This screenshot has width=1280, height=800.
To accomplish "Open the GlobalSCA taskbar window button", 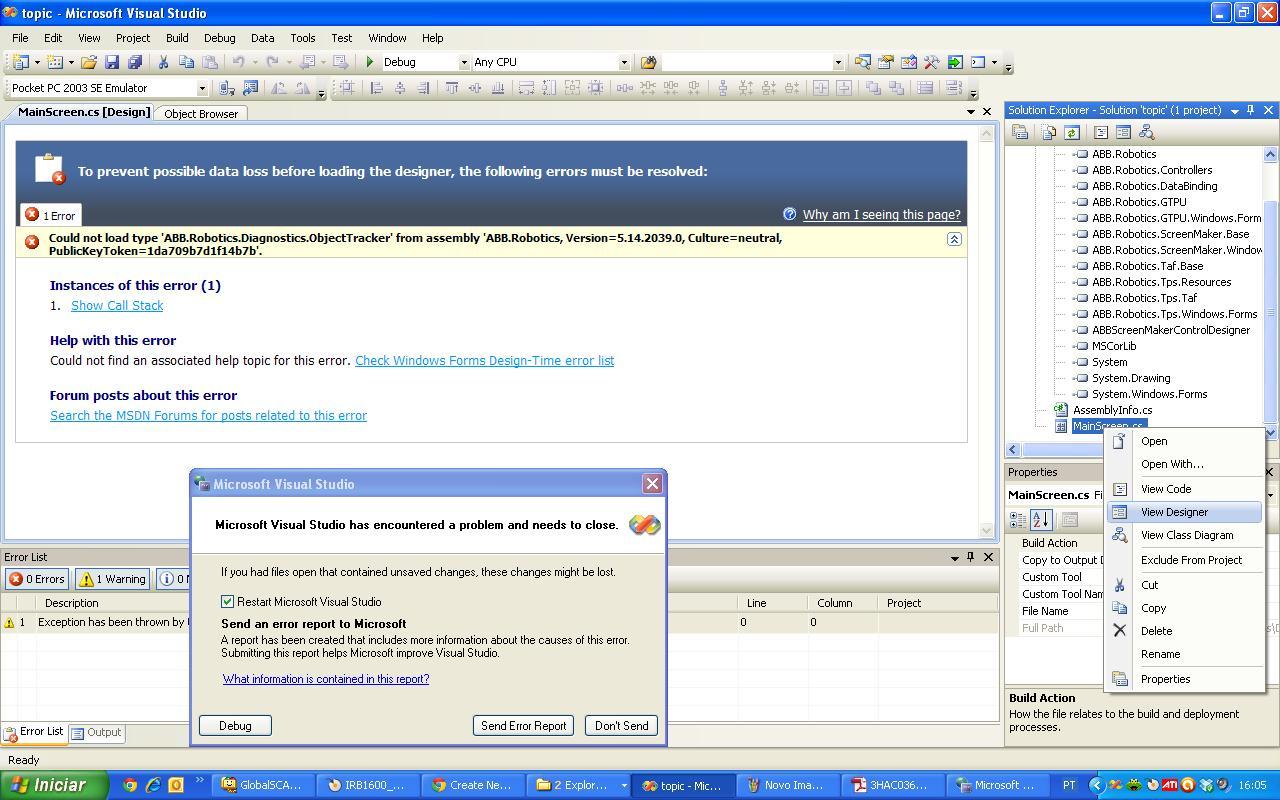I will coord(266,785).
